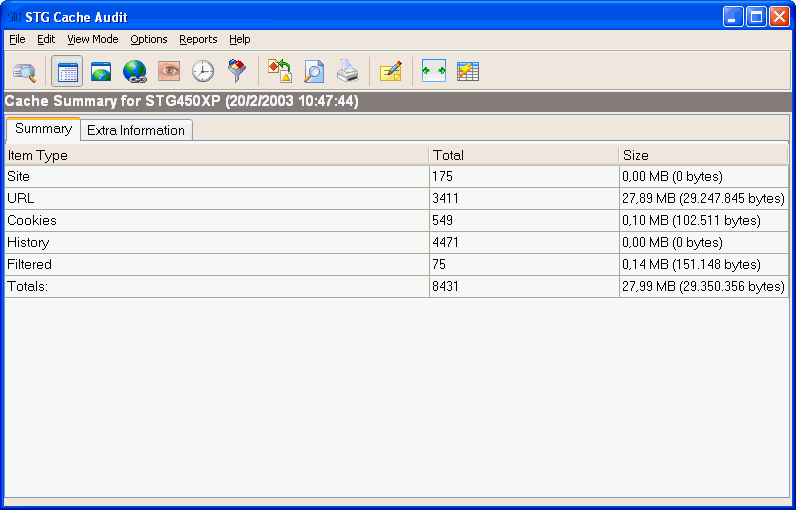Click the Cache Summary for STG450XP heading
Image resolution: width=796 pixels, height=510 pixels.
[181, 101]
